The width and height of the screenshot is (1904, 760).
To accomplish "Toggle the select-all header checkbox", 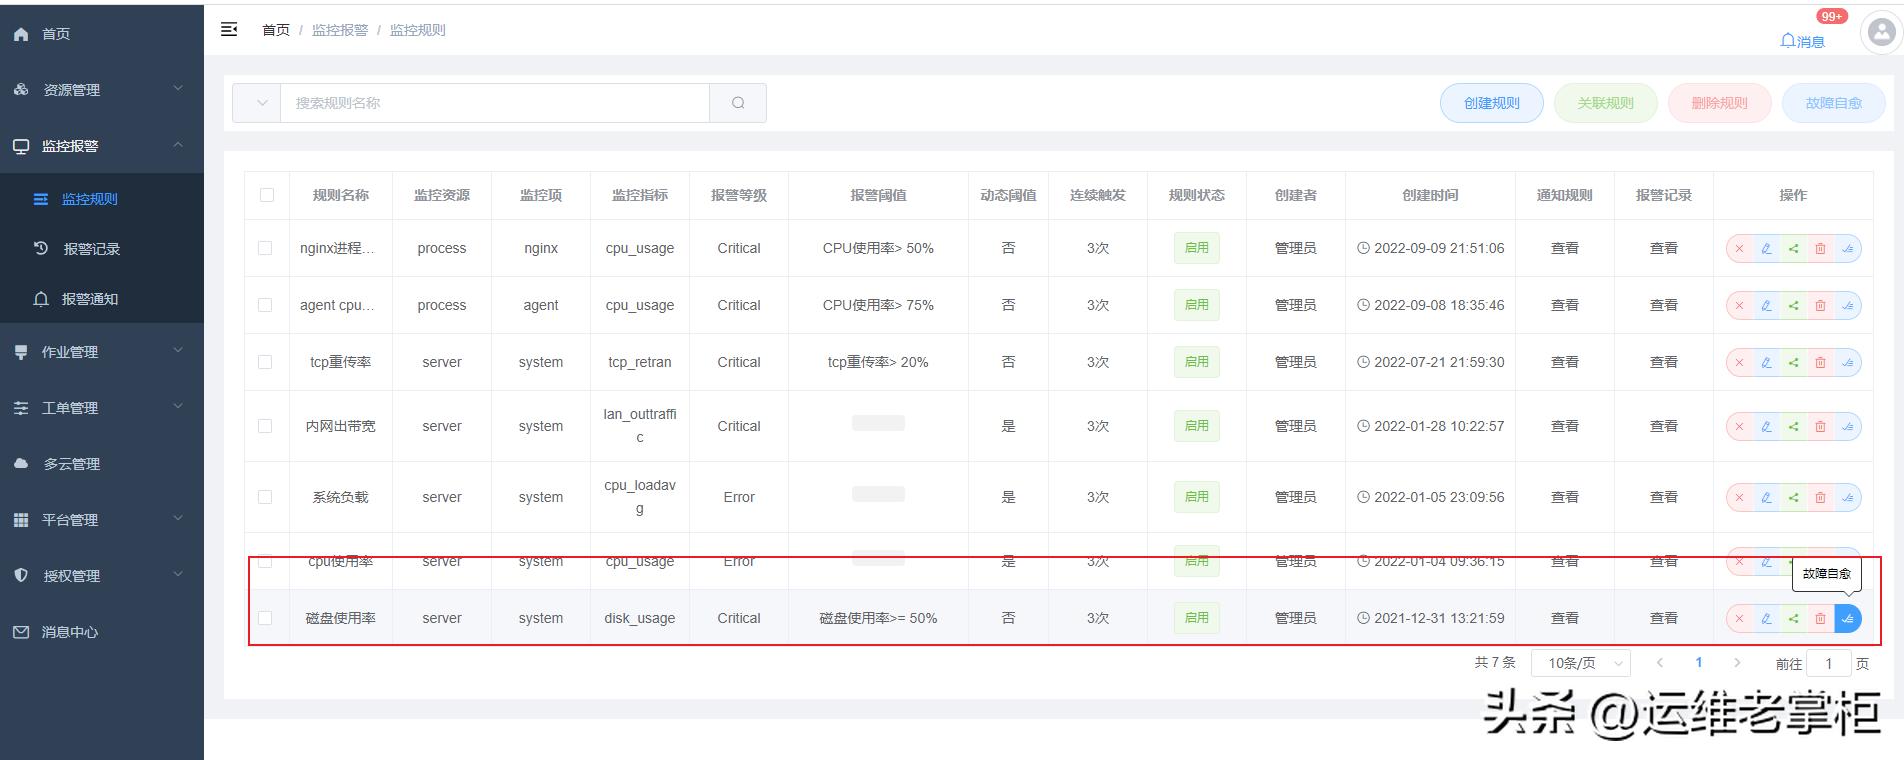I will coord(267,195).
